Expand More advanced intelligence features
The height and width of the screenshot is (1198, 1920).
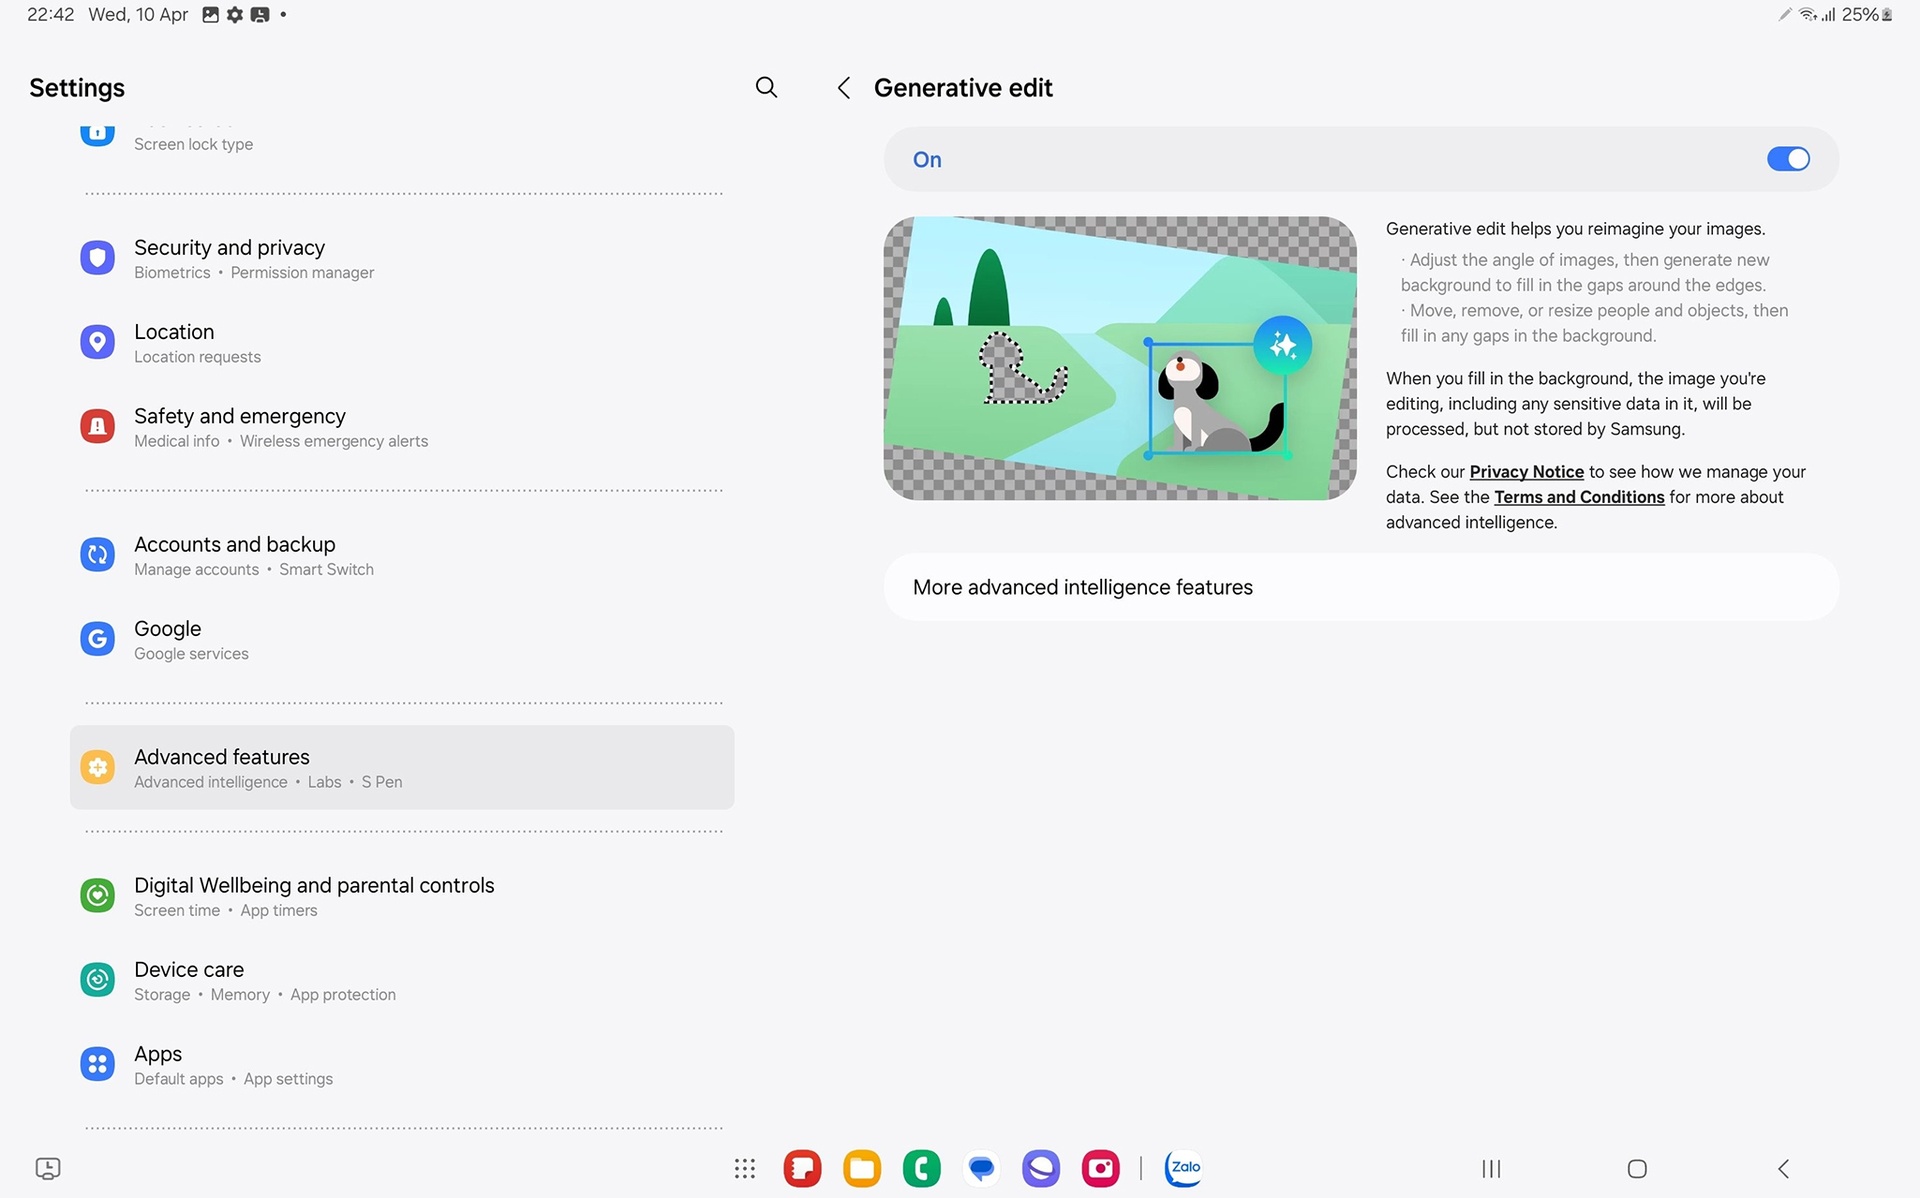[1084, 587]
